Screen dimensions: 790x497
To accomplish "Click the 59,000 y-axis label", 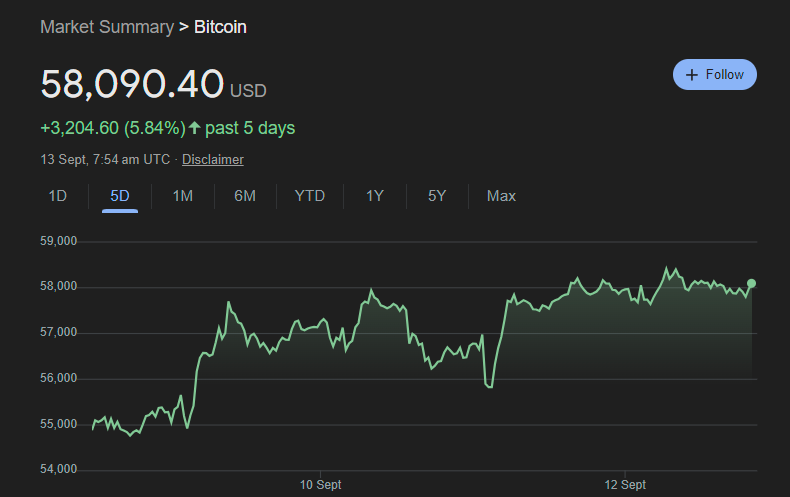I will [x=60, y=242].
